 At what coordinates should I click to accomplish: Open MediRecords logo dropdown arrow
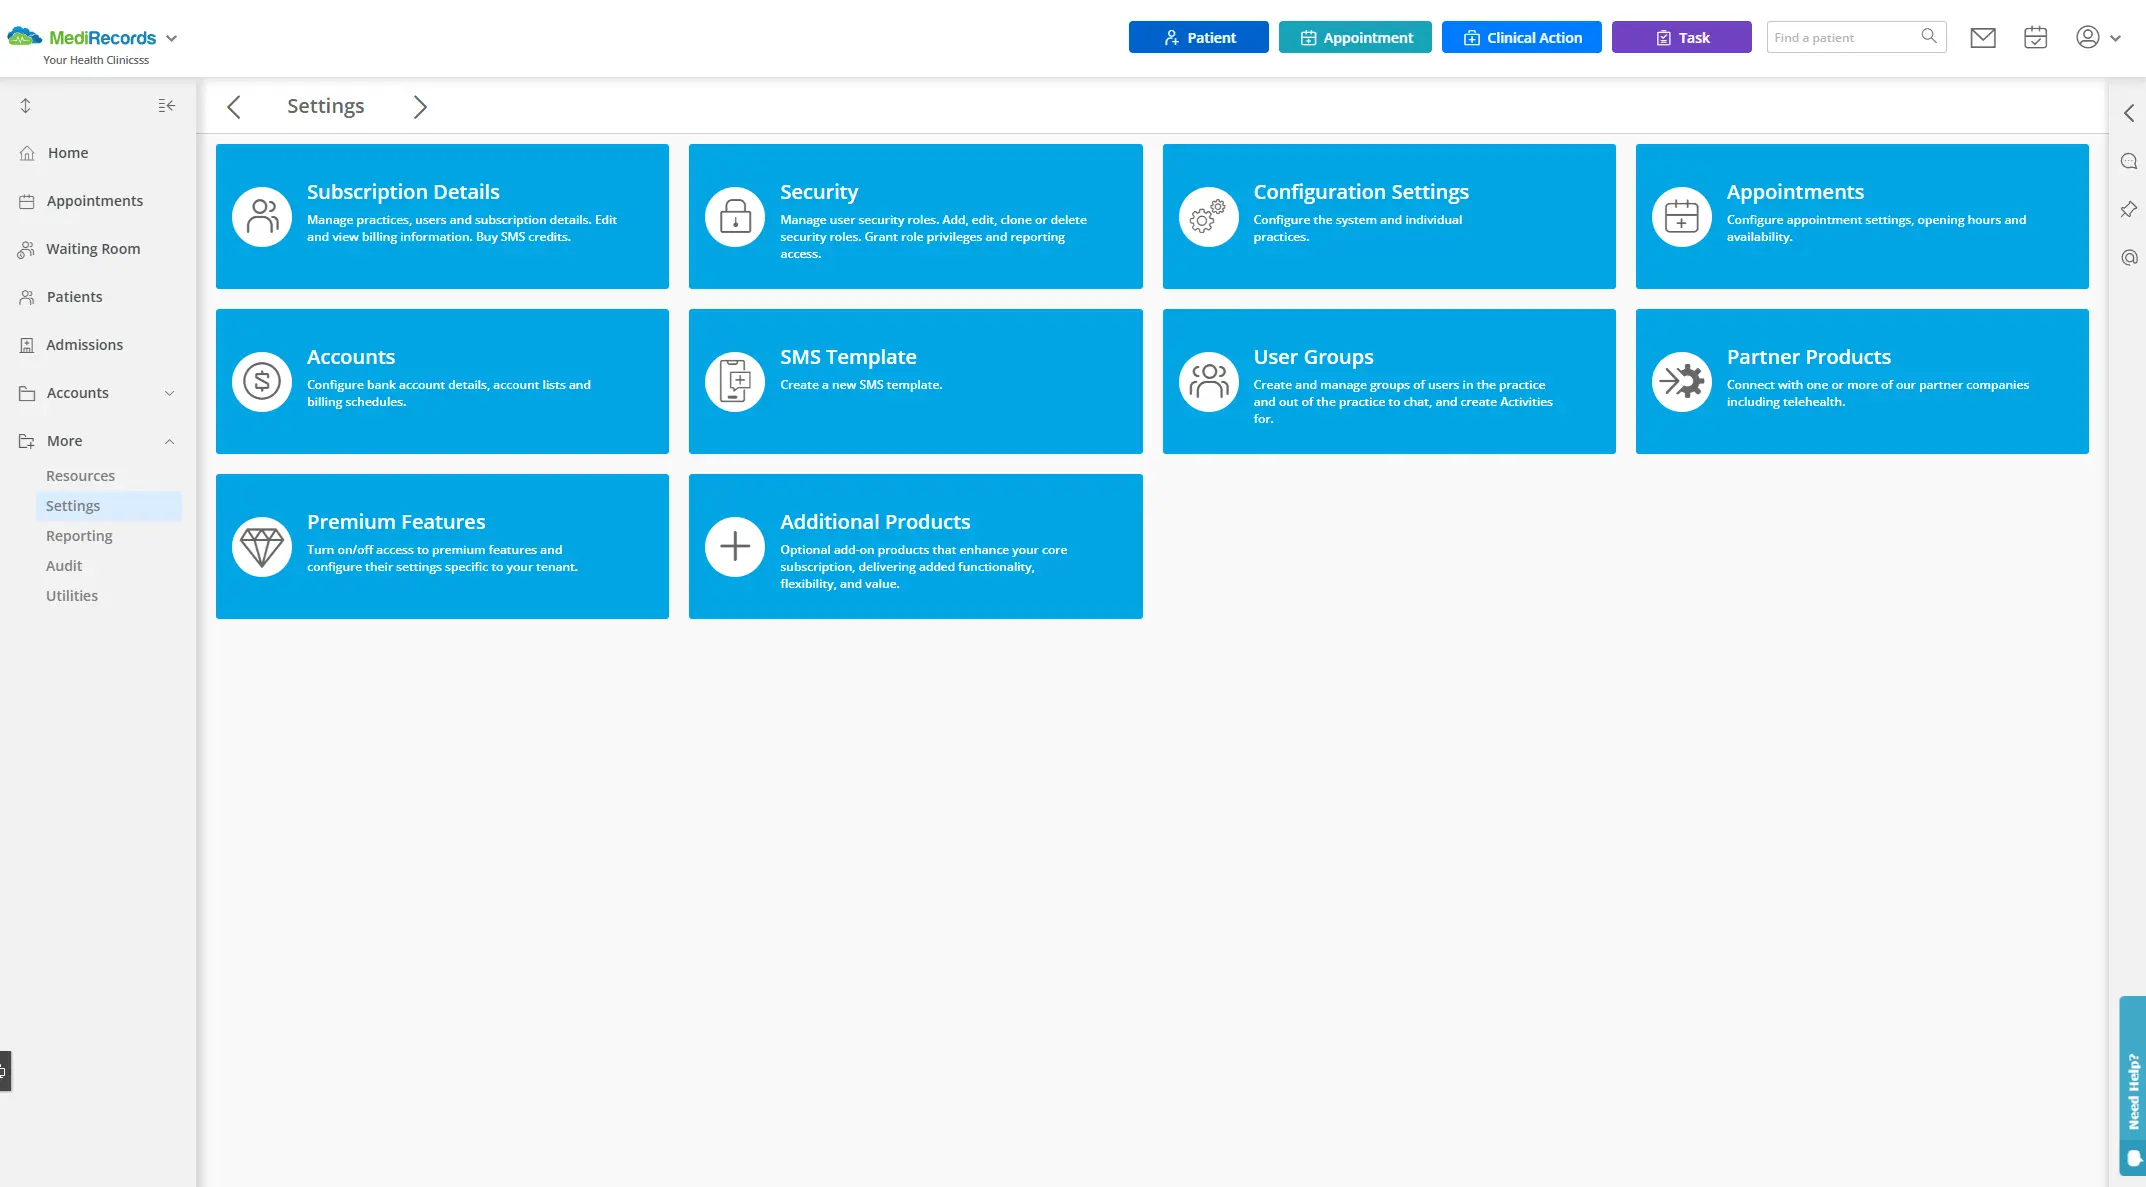pos(172,38)
